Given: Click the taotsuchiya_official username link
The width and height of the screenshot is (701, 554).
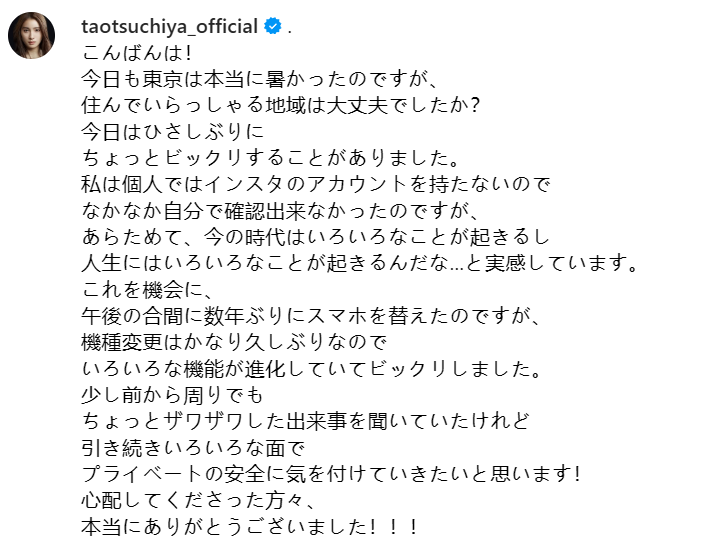Looking at the screenshot, I should tap(169, 27).
